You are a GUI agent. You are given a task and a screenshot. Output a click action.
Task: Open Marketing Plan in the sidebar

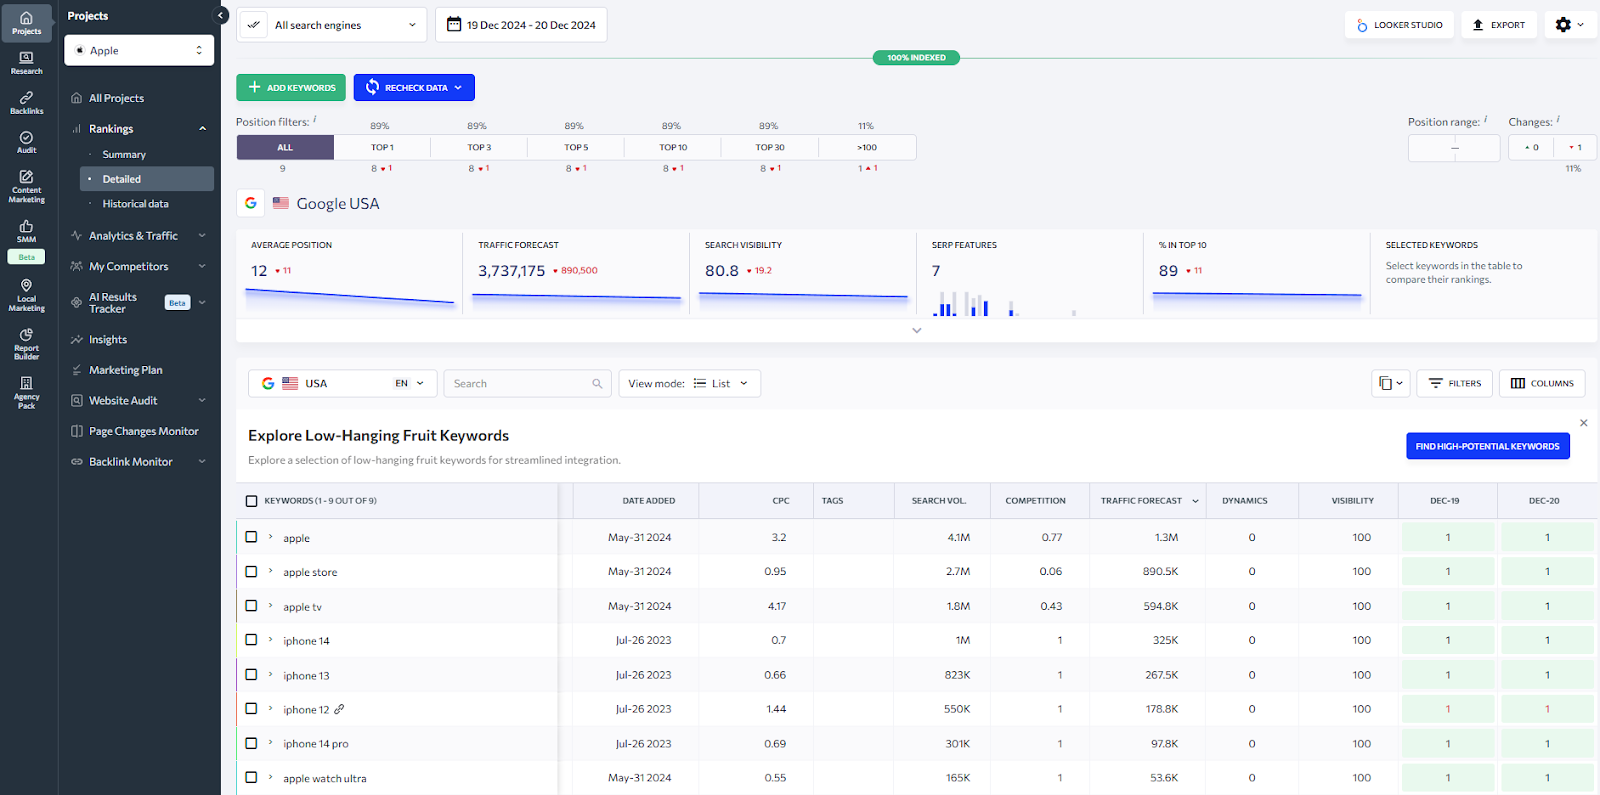(x=125, y=370)
